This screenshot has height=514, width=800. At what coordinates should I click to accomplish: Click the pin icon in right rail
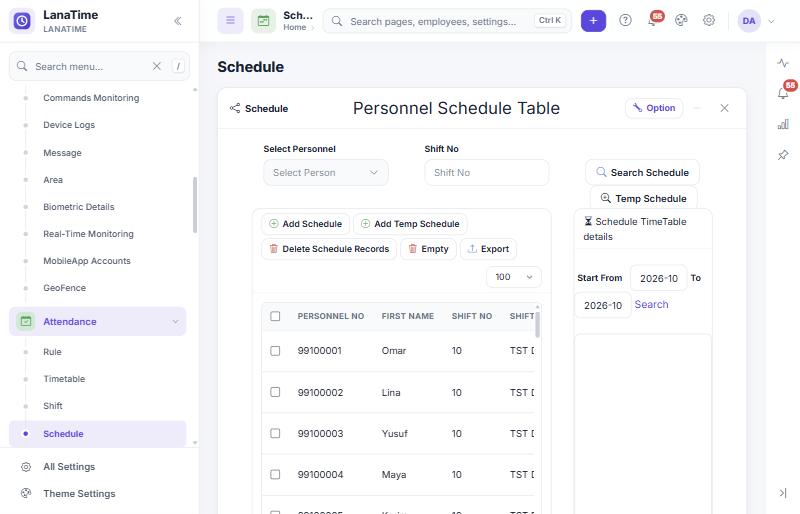click(x=783, y=155)
